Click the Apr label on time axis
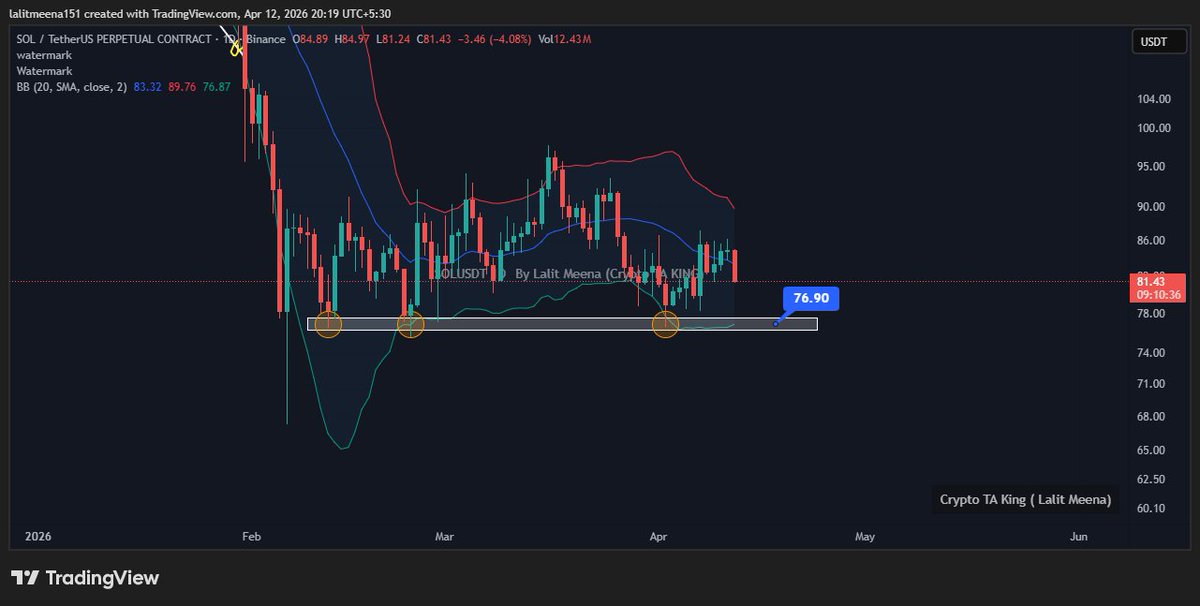 (658, 537)
